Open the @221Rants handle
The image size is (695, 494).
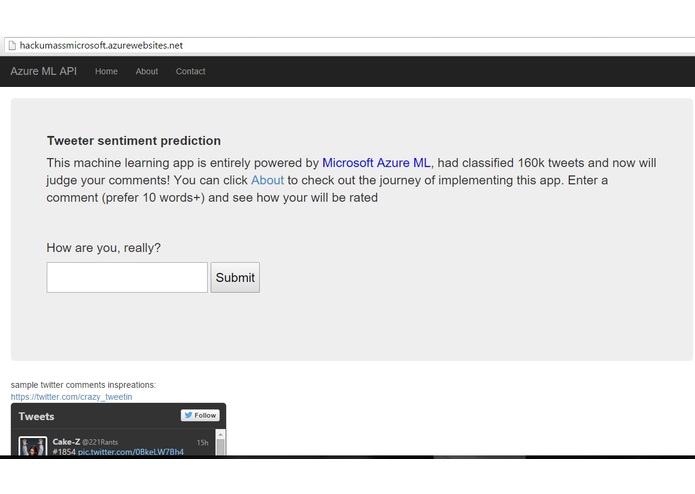pos(100,442)
